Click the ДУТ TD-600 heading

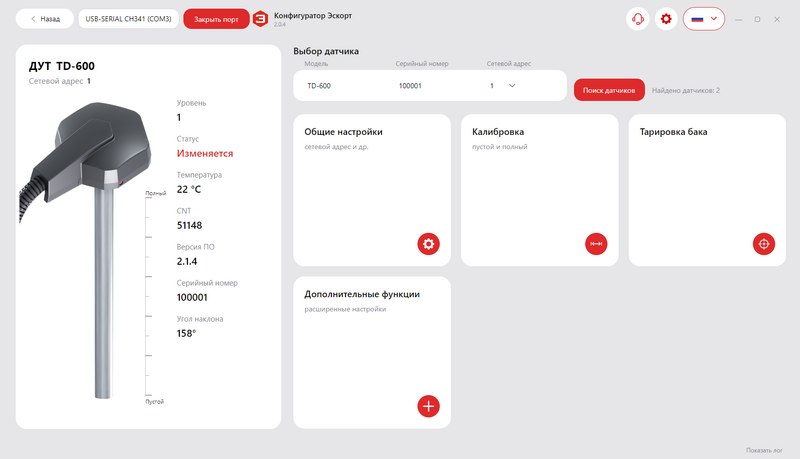coord(62,66)
